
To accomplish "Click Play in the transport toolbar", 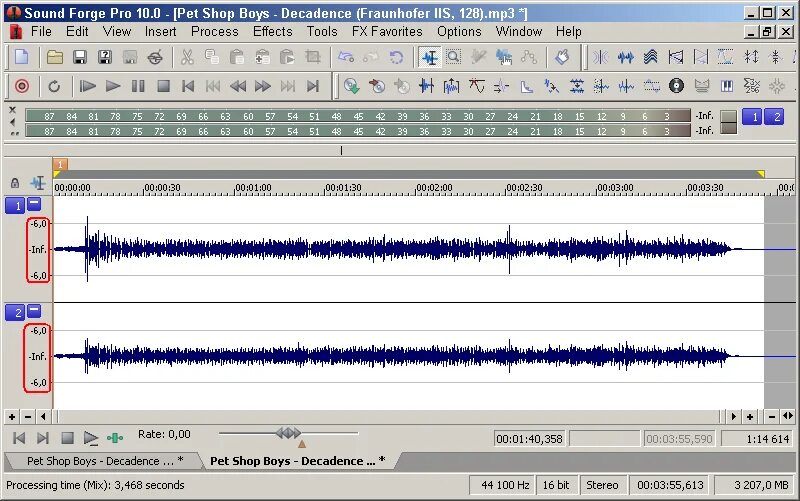I will point(113,86).
